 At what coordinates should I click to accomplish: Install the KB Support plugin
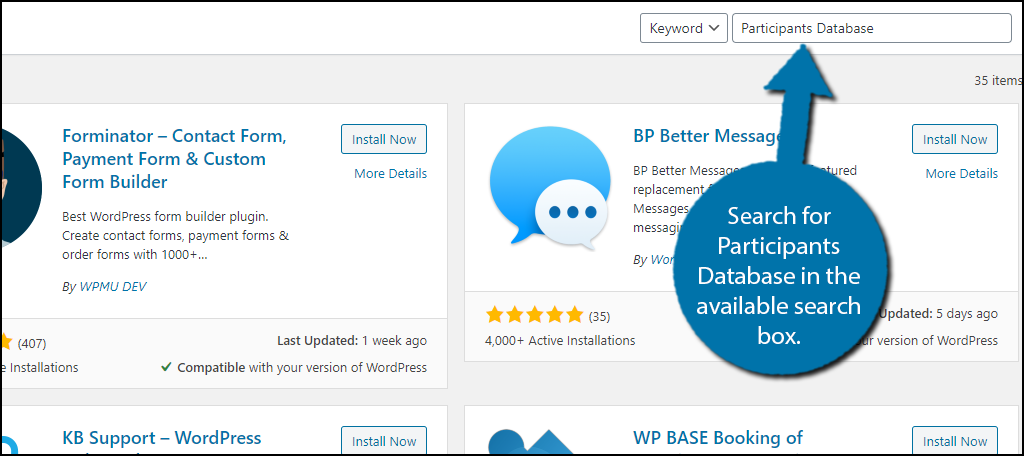coord(384,442)
